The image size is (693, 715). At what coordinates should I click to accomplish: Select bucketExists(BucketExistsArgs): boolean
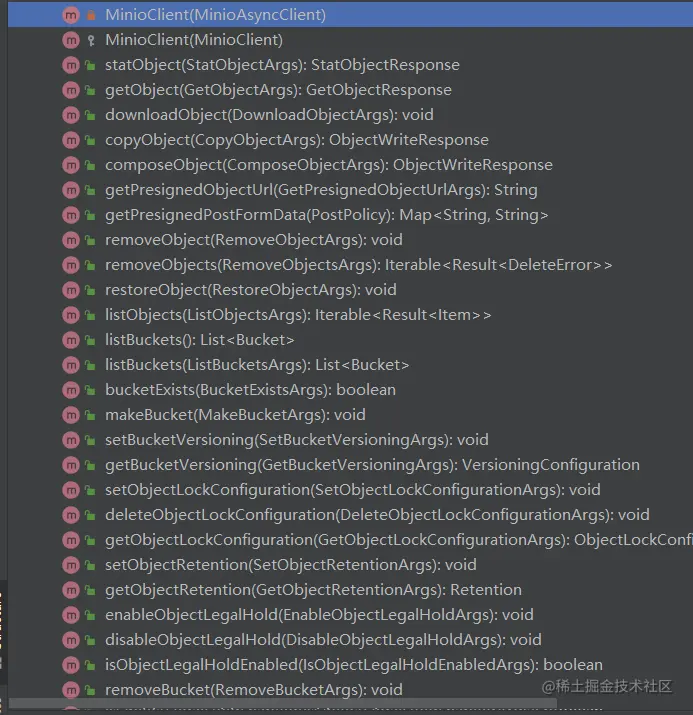[250, 390]
